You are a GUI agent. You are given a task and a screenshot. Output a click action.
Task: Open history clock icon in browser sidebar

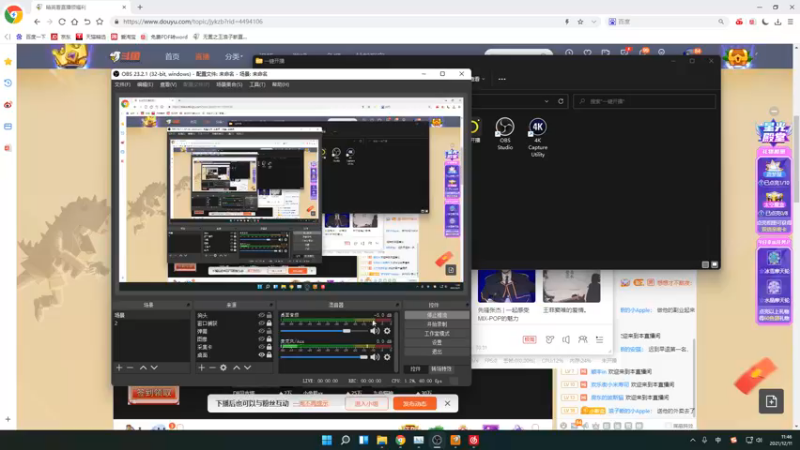coord(8,83)
